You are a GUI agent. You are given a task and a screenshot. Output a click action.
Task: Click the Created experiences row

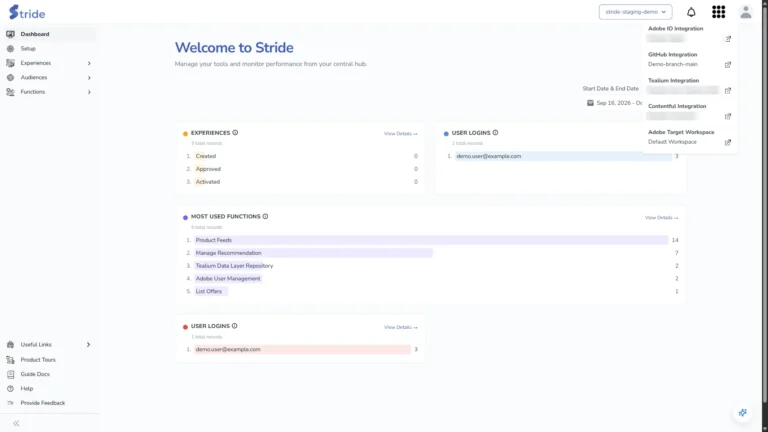[301, 156]
